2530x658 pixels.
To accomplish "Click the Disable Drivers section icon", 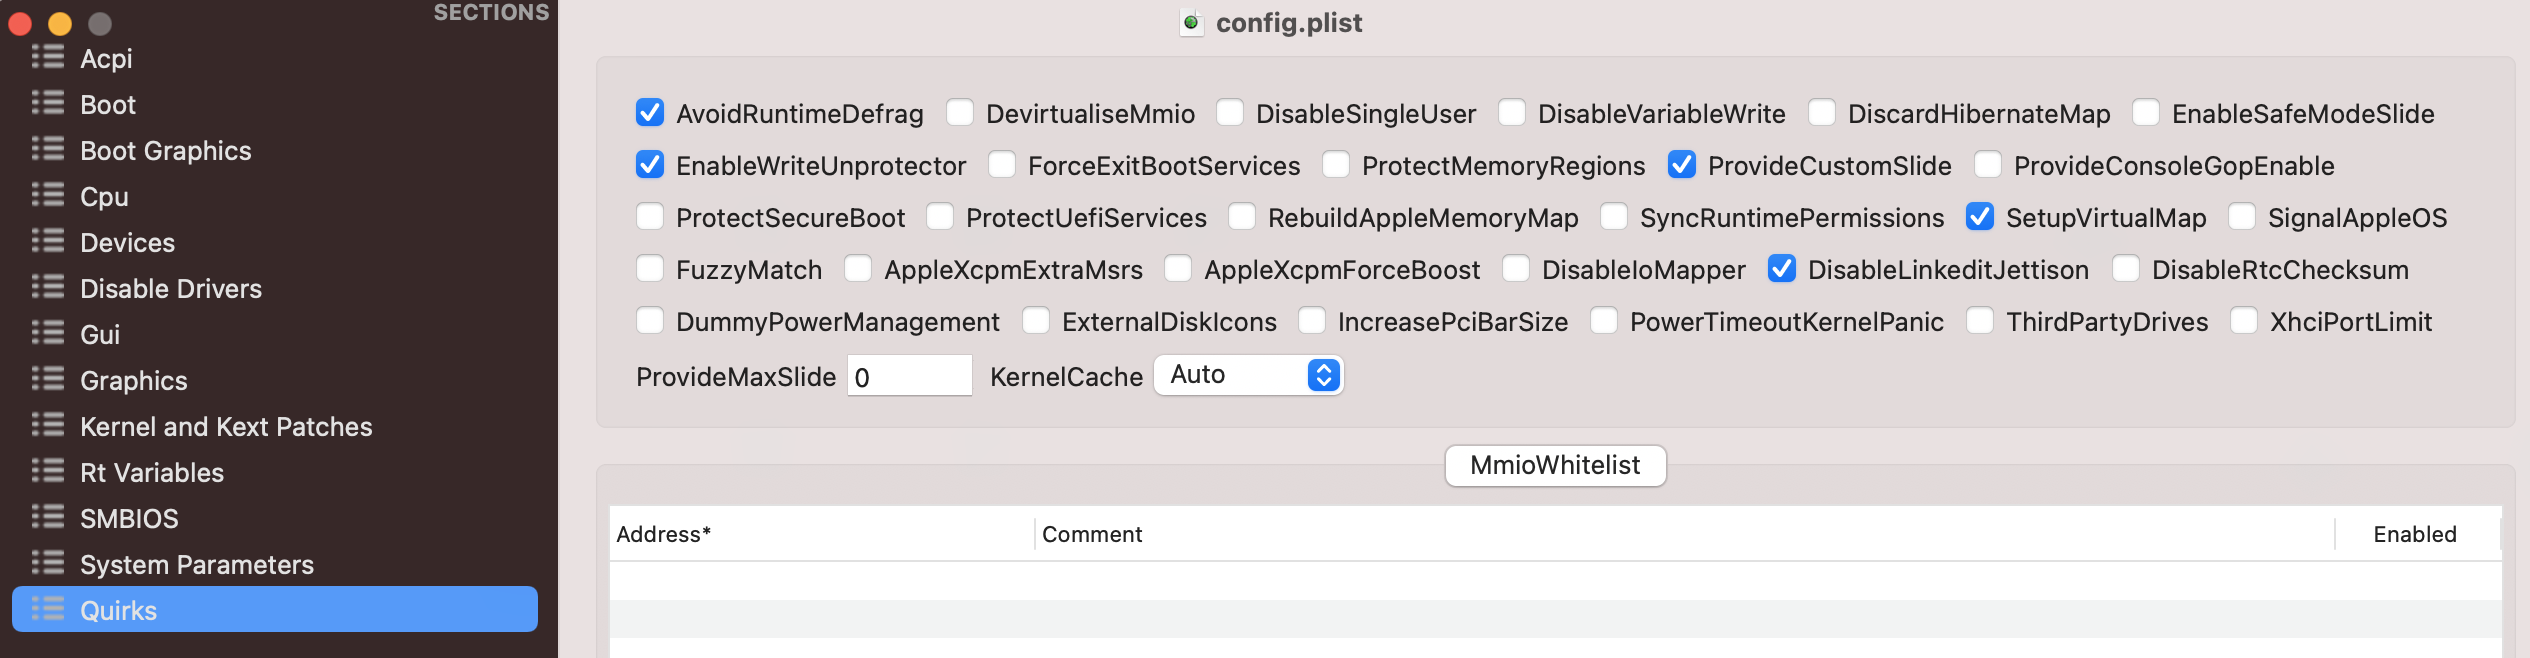I will [x=47, y=288].
